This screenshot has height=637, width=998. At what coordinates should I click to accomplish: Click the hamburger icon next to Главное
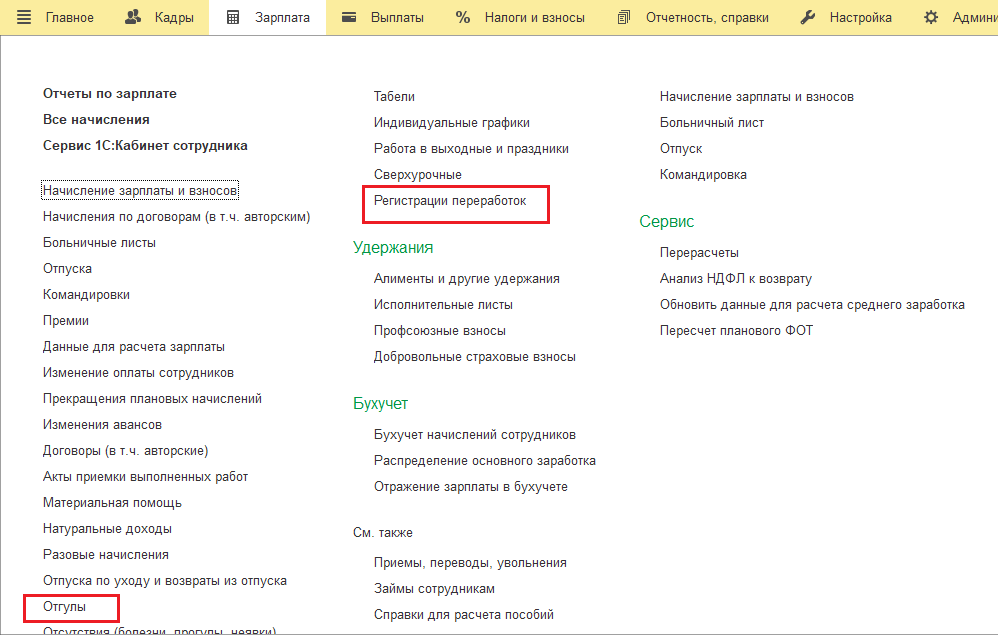pos(24,17)
